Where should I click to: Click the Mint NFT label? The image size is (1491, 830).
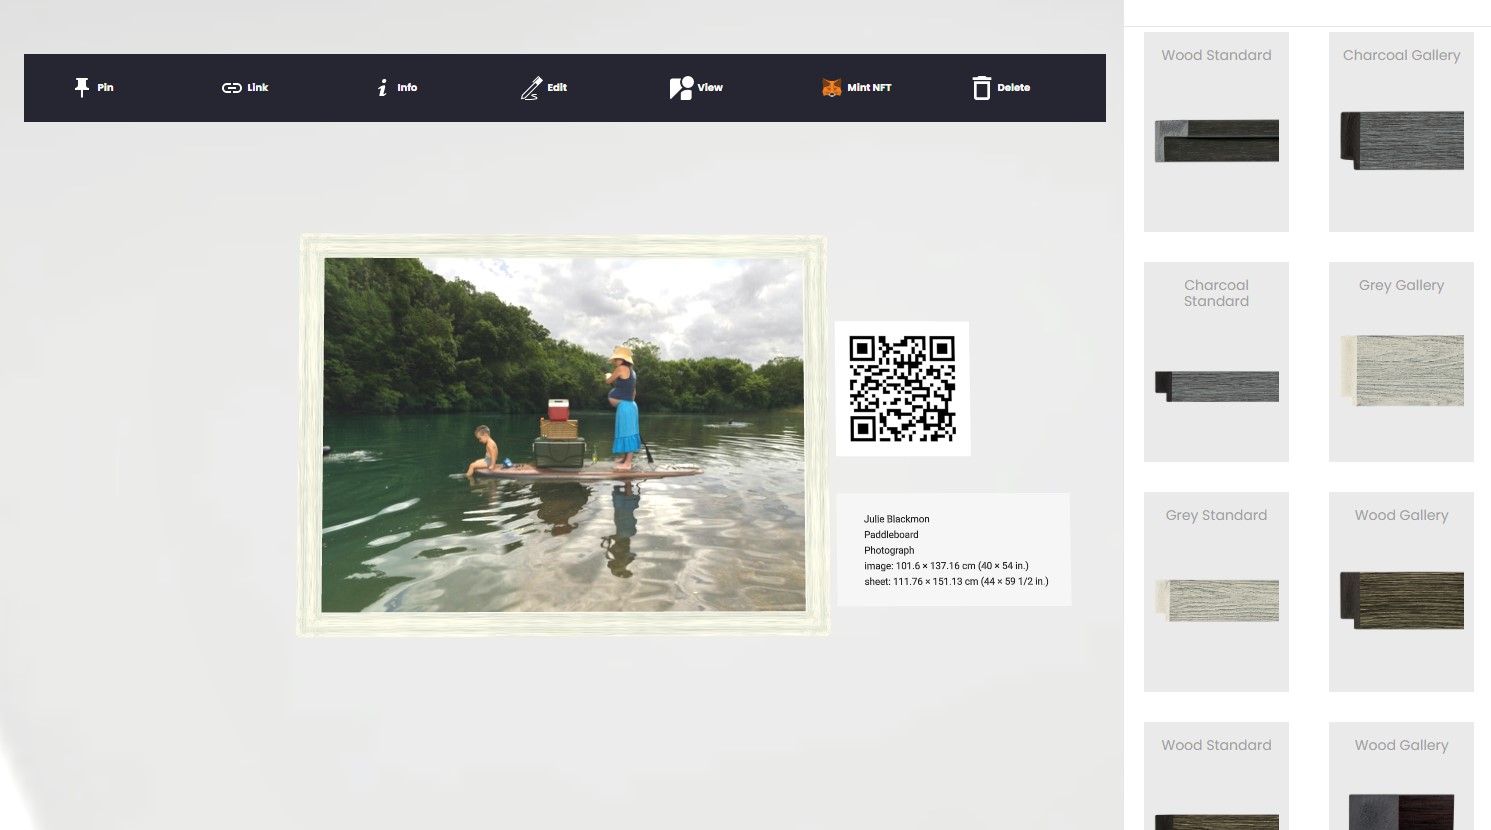click(x=869, y=88)
